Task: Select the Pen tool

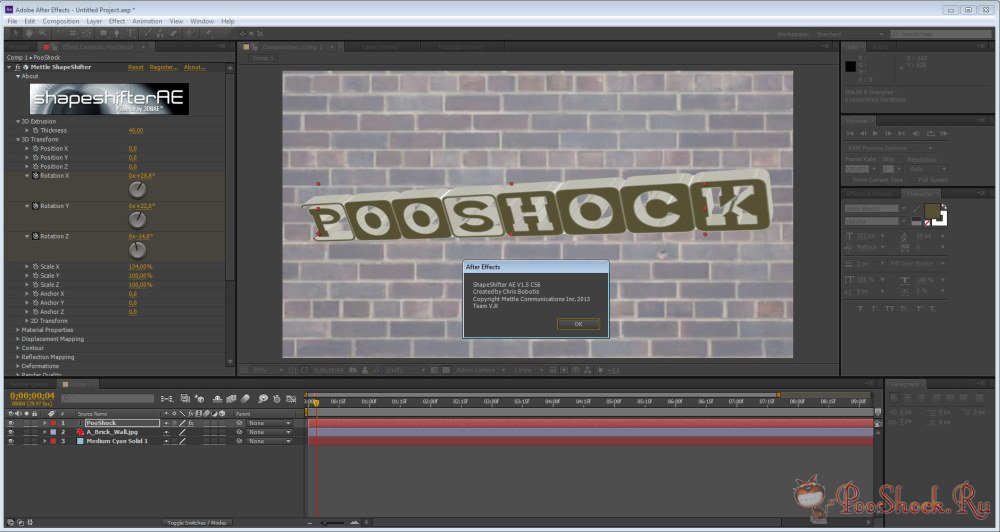Action: click(117, 33)
